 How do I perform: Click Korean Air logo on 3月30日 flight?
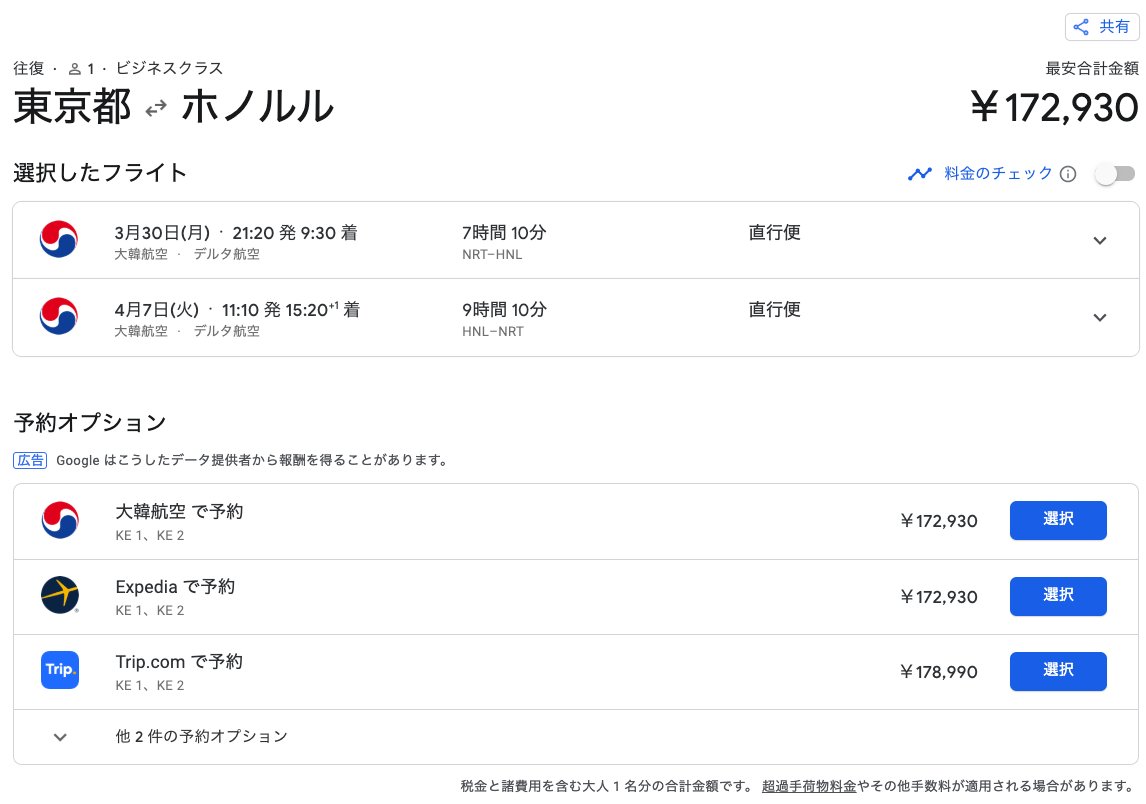coord(58,239)
